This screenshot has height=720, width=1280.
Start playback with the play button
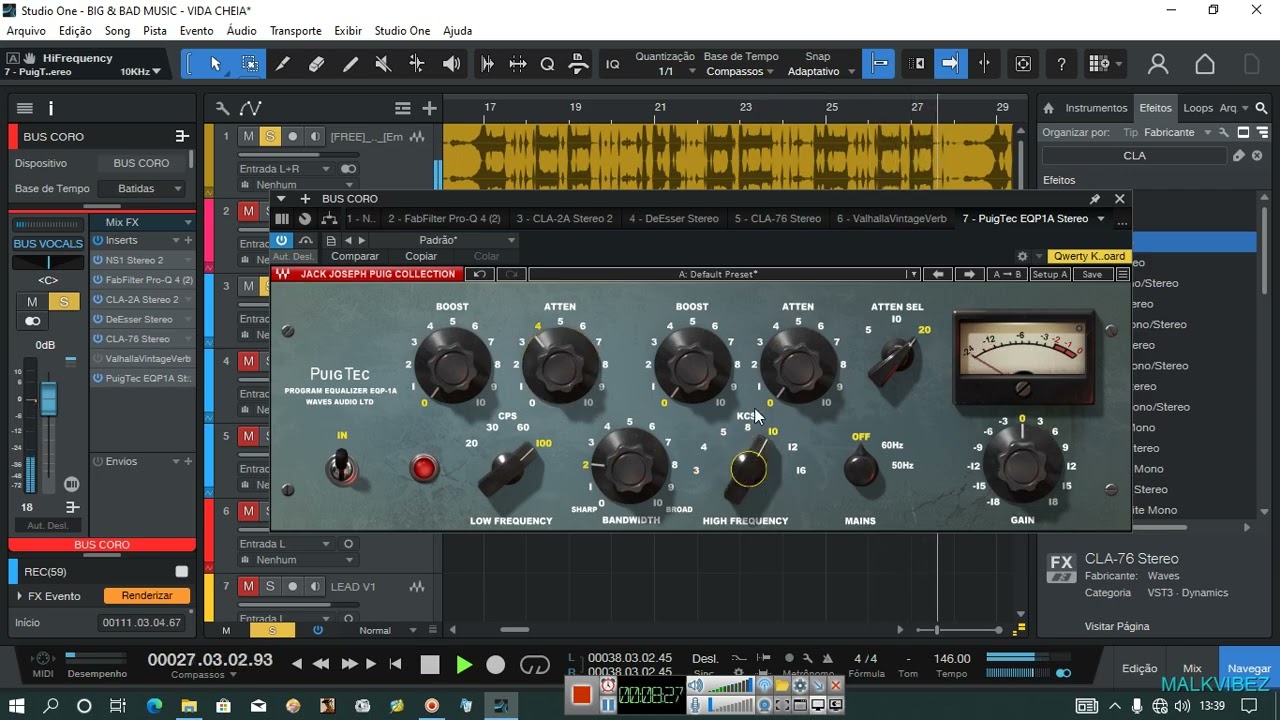tap(463, 664)
